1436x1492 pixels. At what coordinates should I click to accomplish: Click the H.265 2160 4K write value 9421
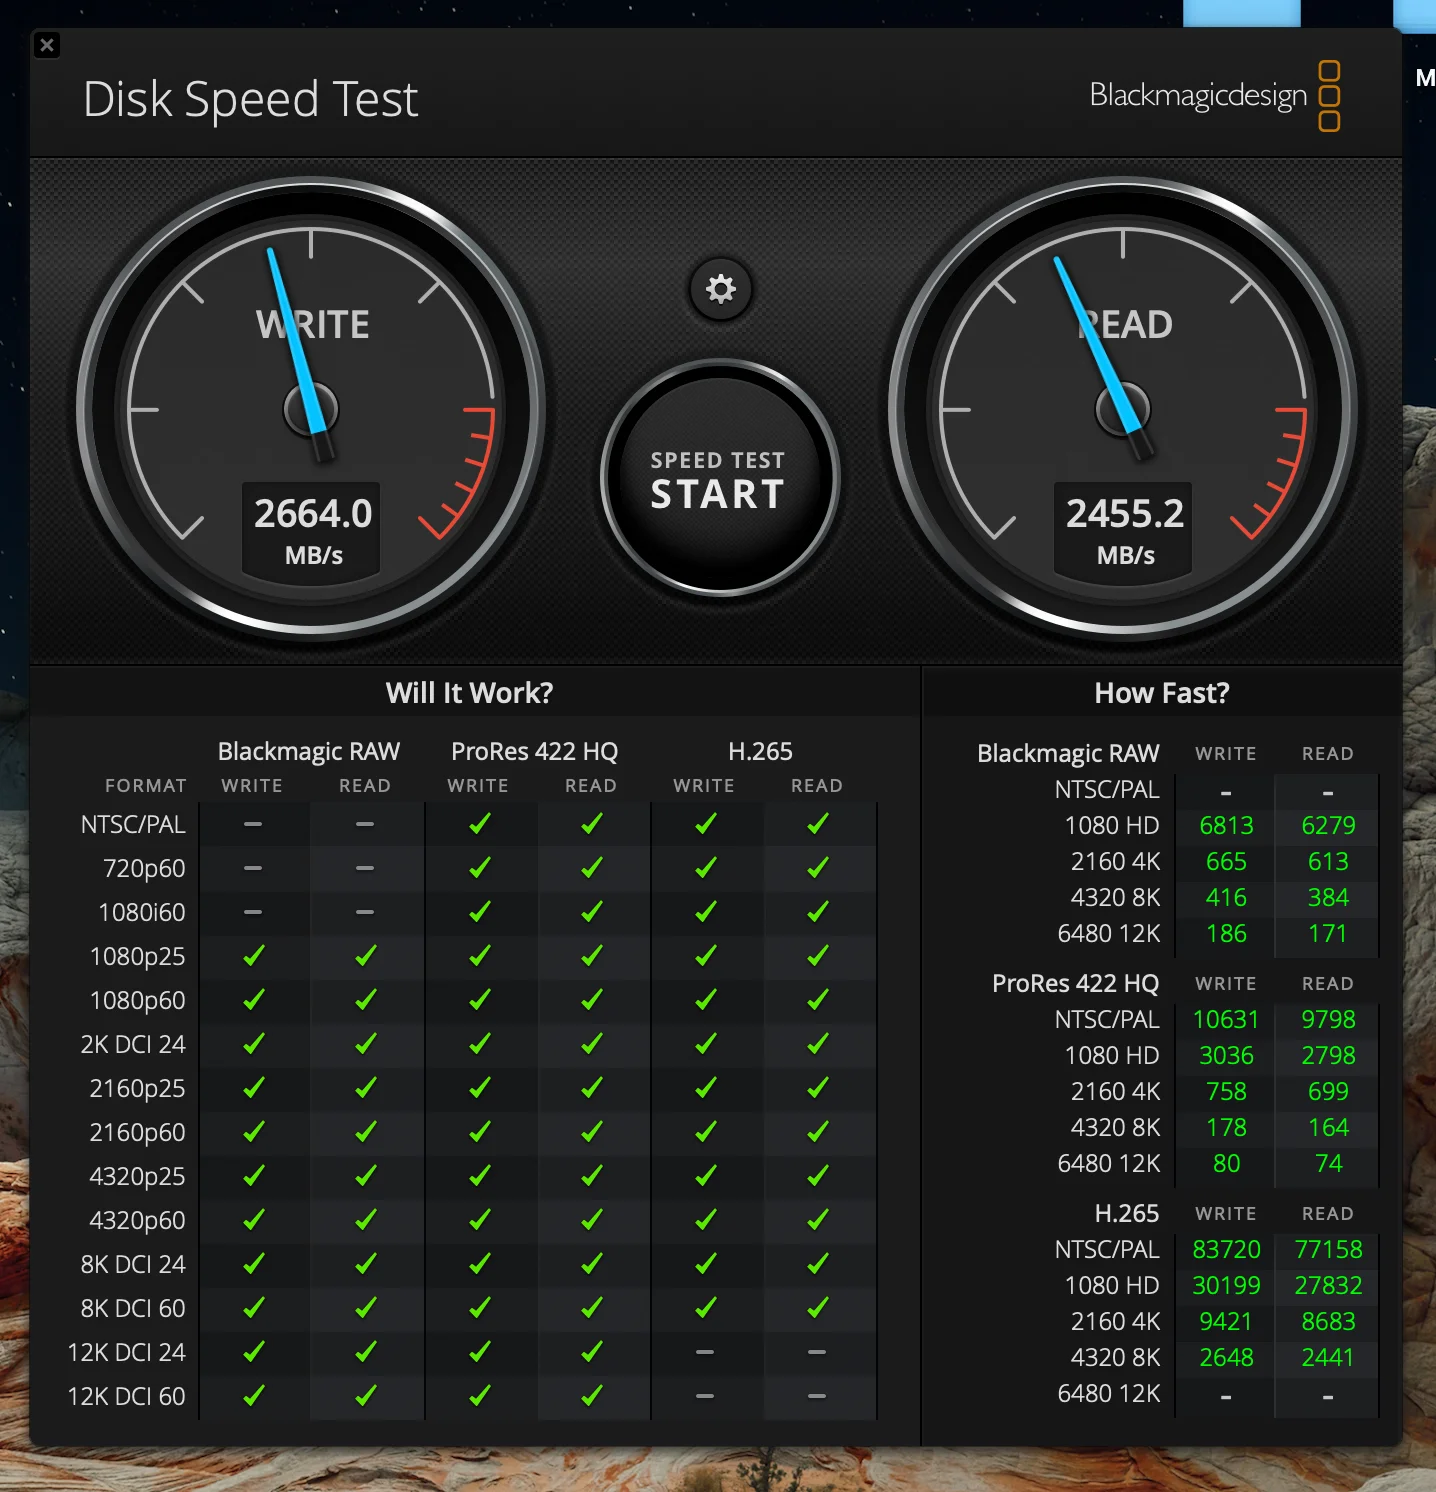[x=1226, y=1321]
